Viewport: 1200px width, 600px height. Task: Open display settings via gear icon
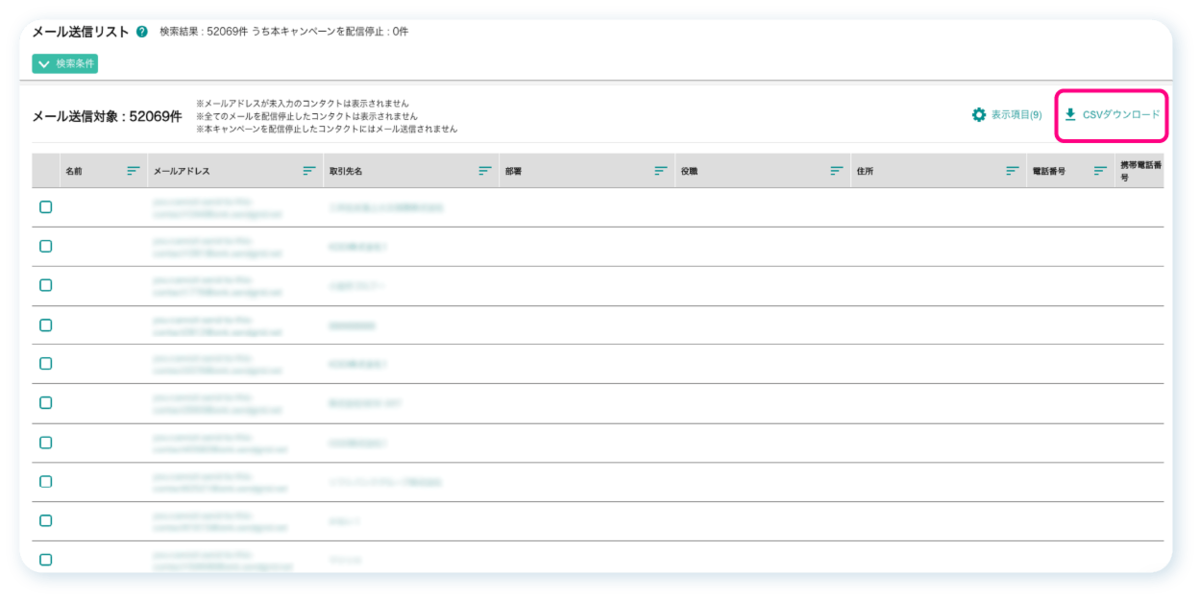click(x=979, y=115)
